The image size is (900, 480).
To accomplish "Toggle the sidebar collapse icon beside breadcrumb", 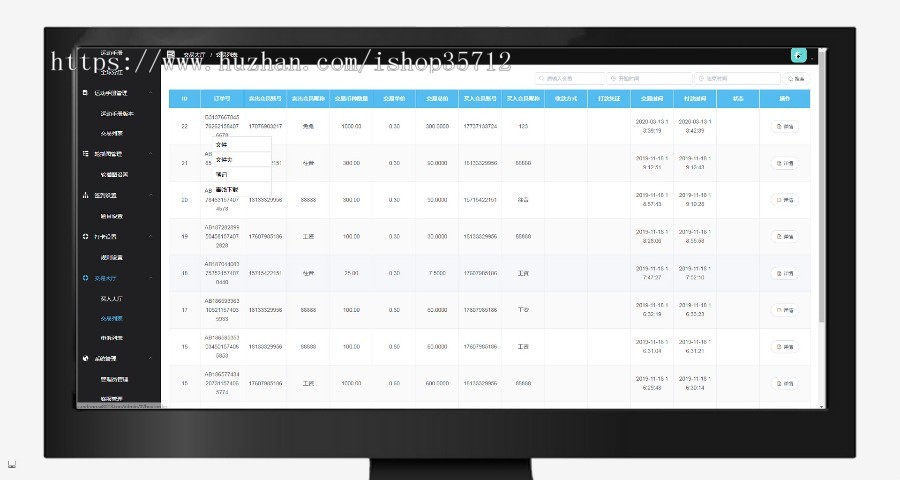I will (x=170, y=54).
